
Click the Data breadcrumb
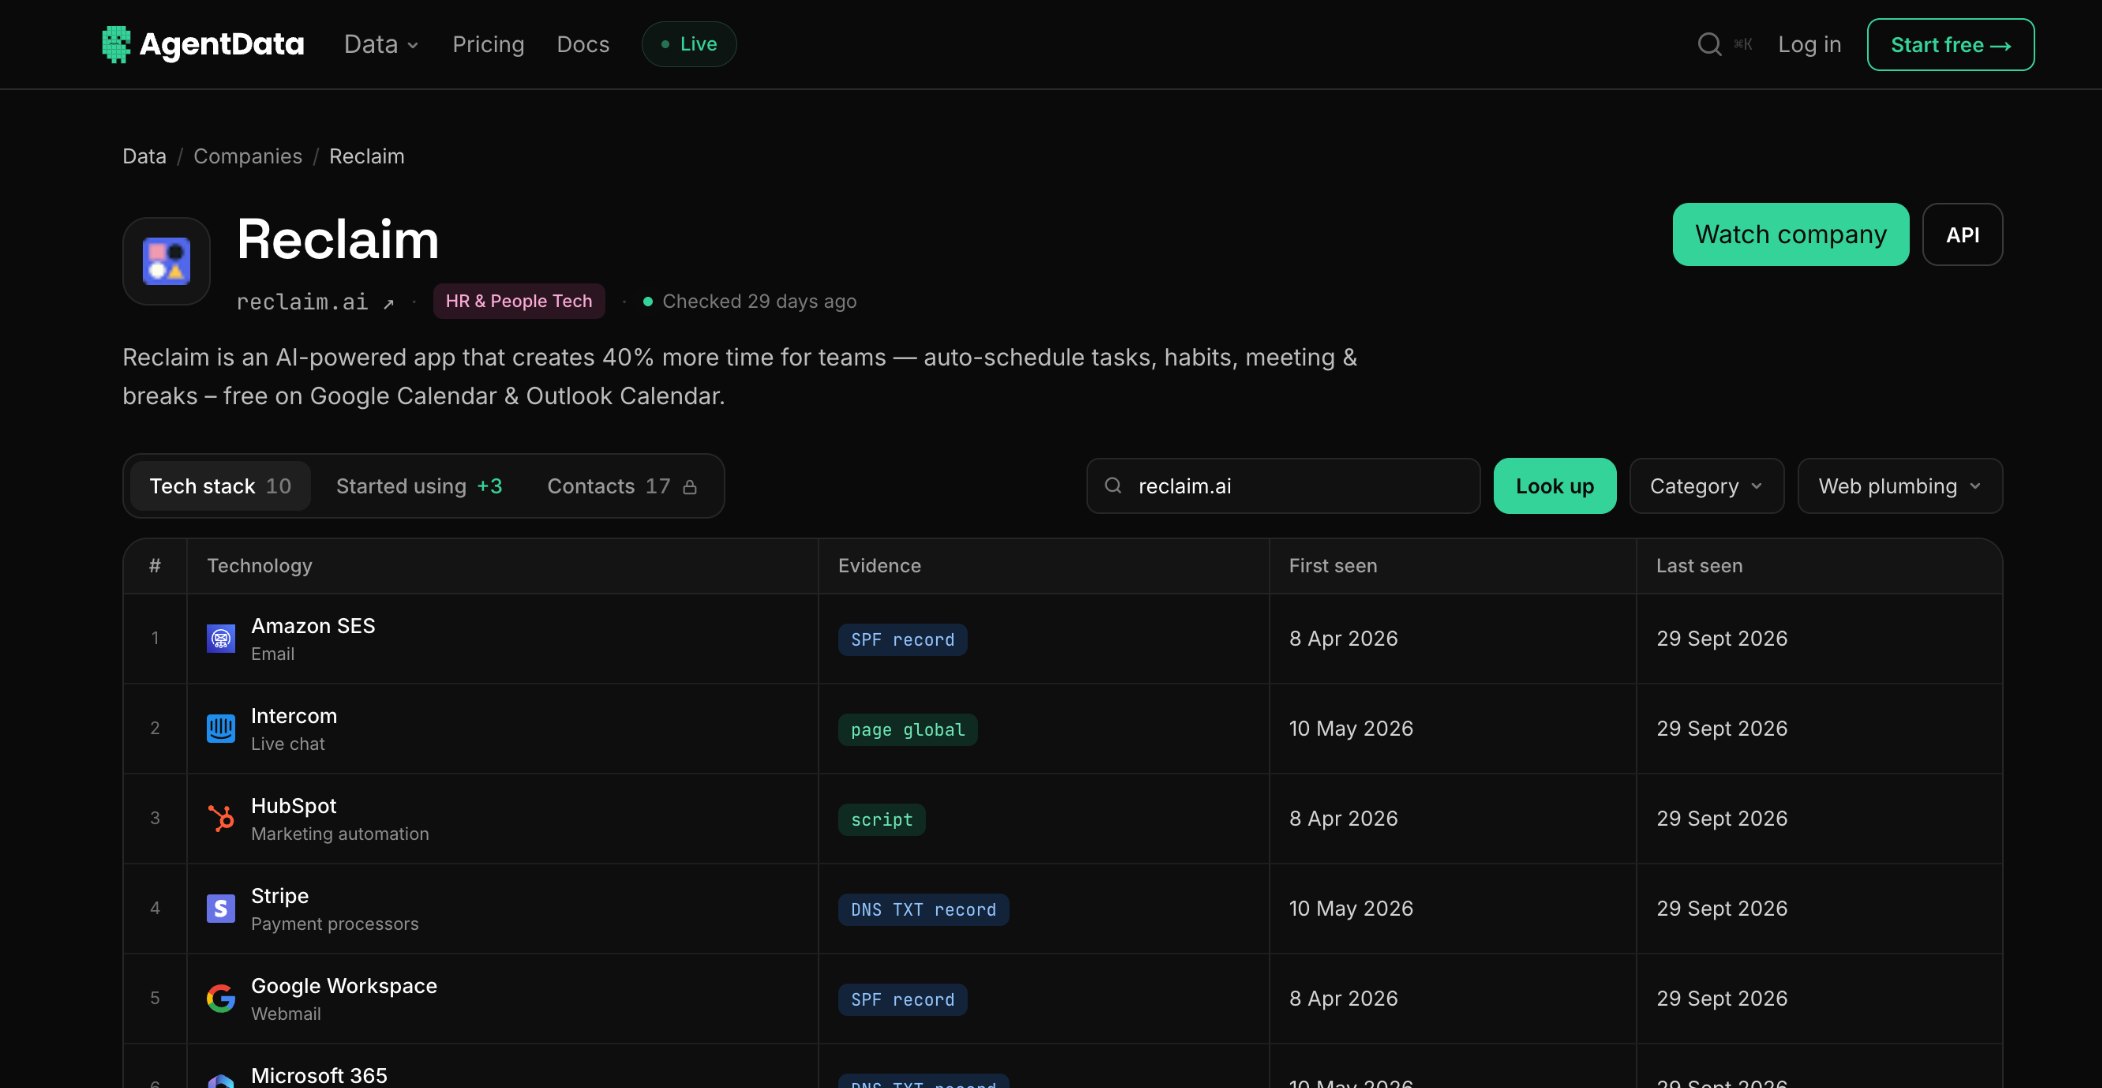(144, 156)
